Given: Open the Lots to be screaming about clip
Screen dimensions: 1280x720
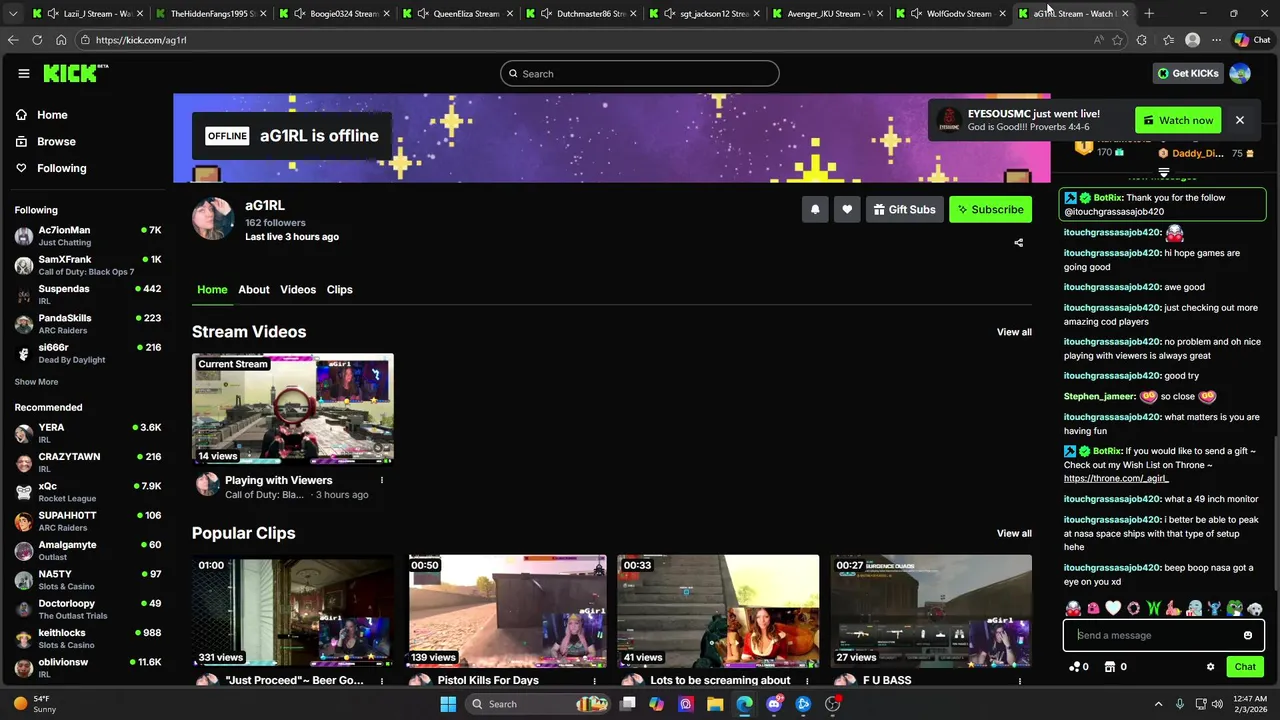Looking at the screenshot, I should [718, 611].
